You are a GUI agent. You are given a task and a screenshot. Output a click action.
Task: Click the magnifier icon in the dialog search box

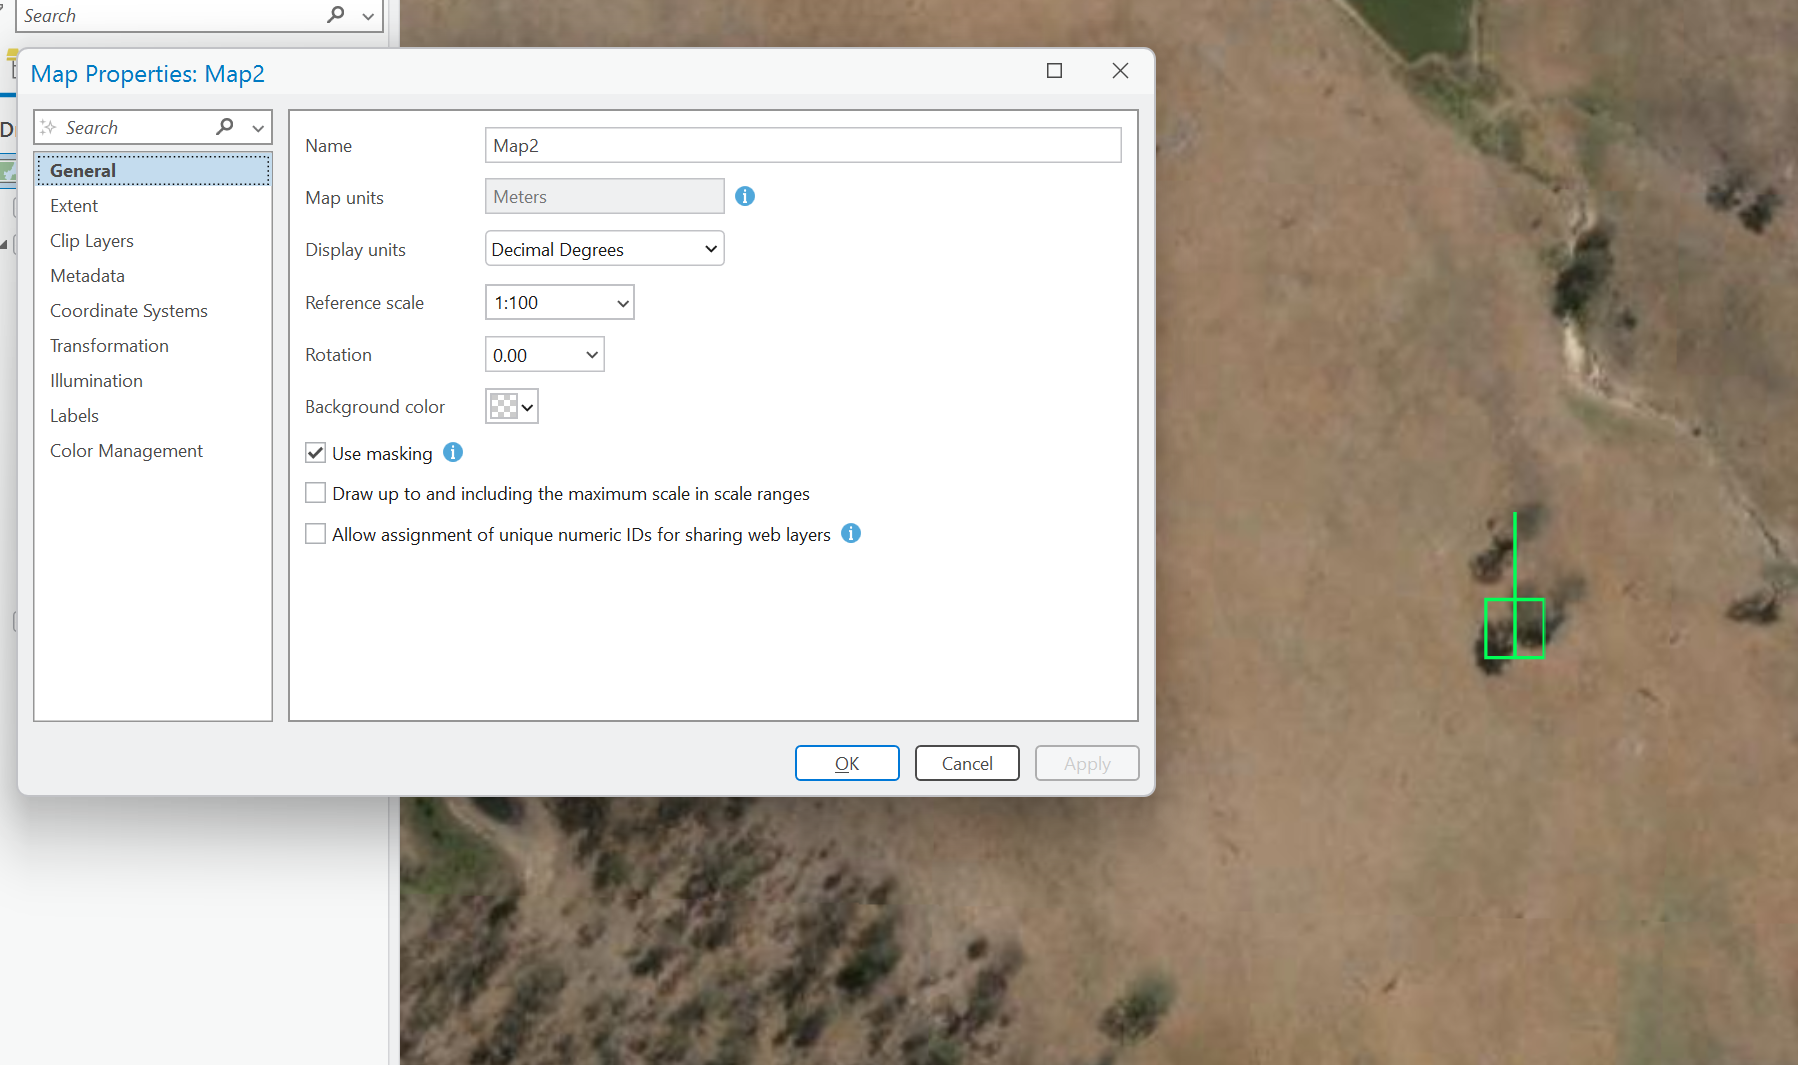point(226,127)
